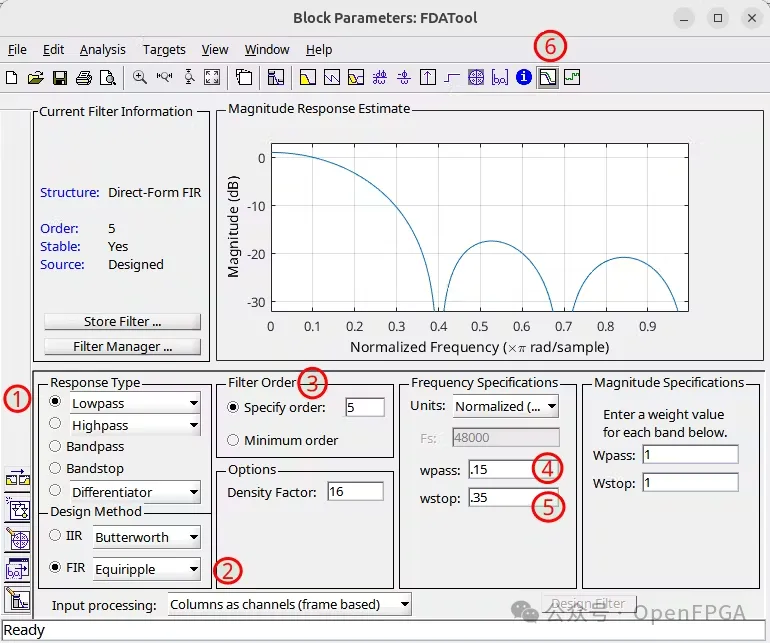Open the Targets menu

(x=164, y=50)
